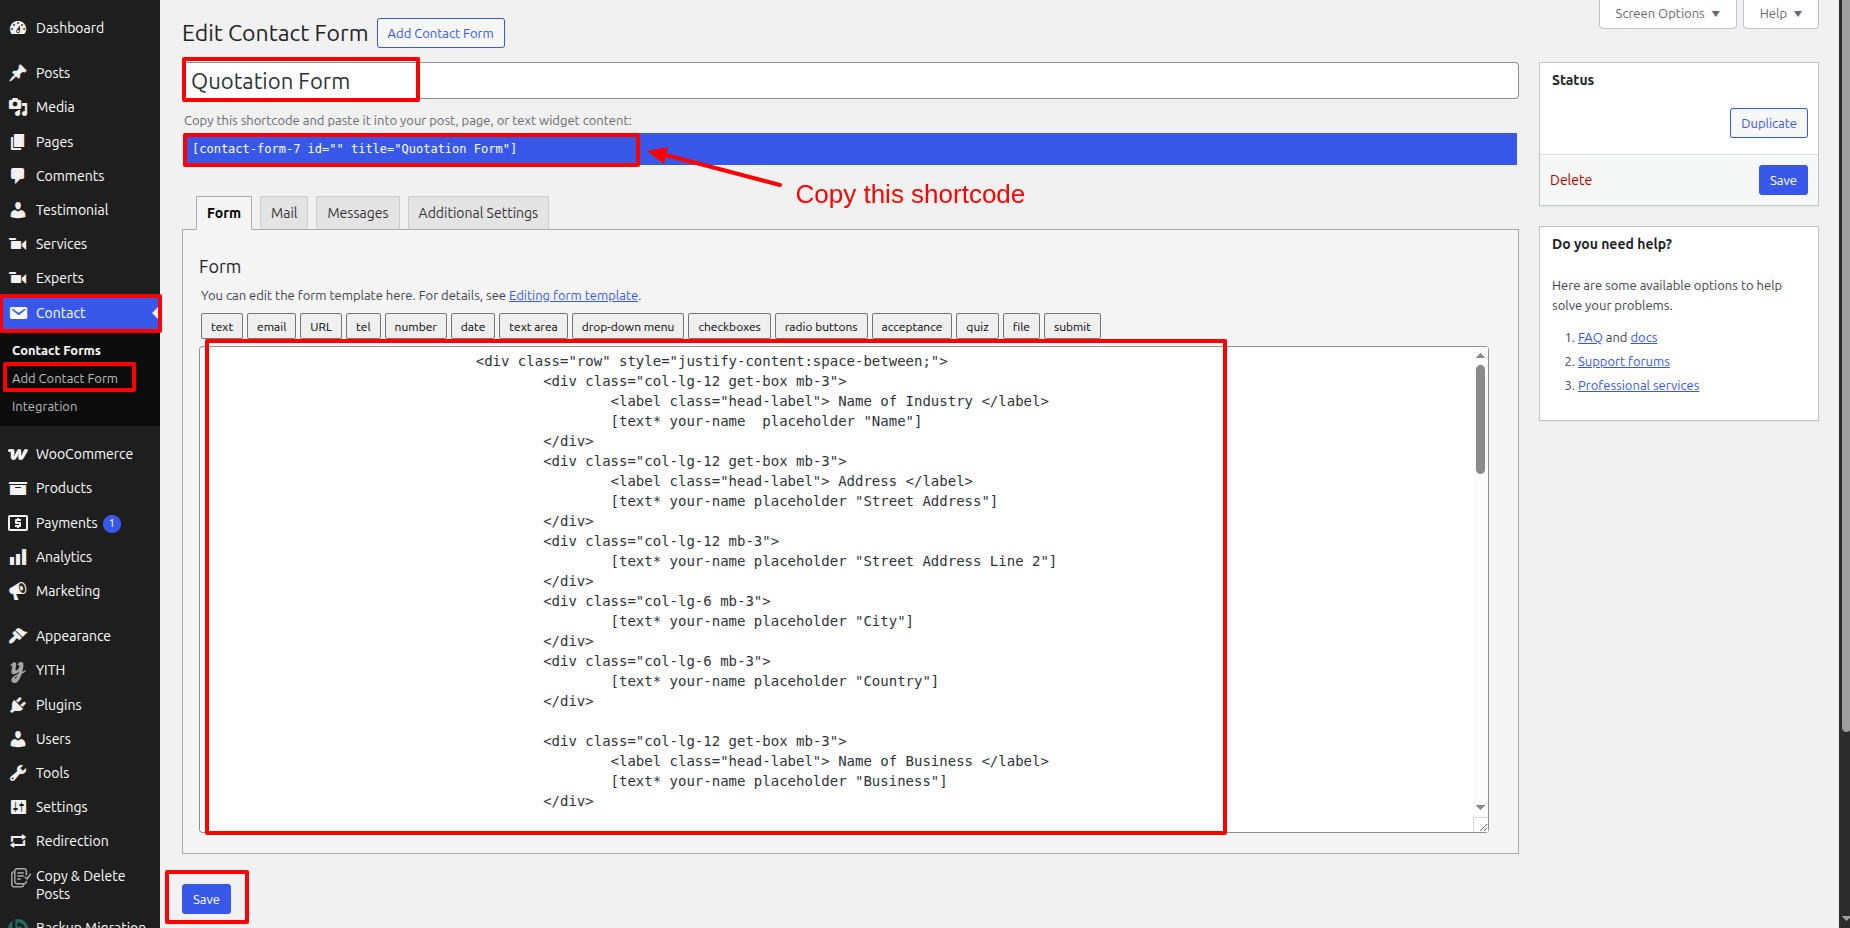Click the Analytics bar chart icon
1850x928 pixels.
click(18, 557)
